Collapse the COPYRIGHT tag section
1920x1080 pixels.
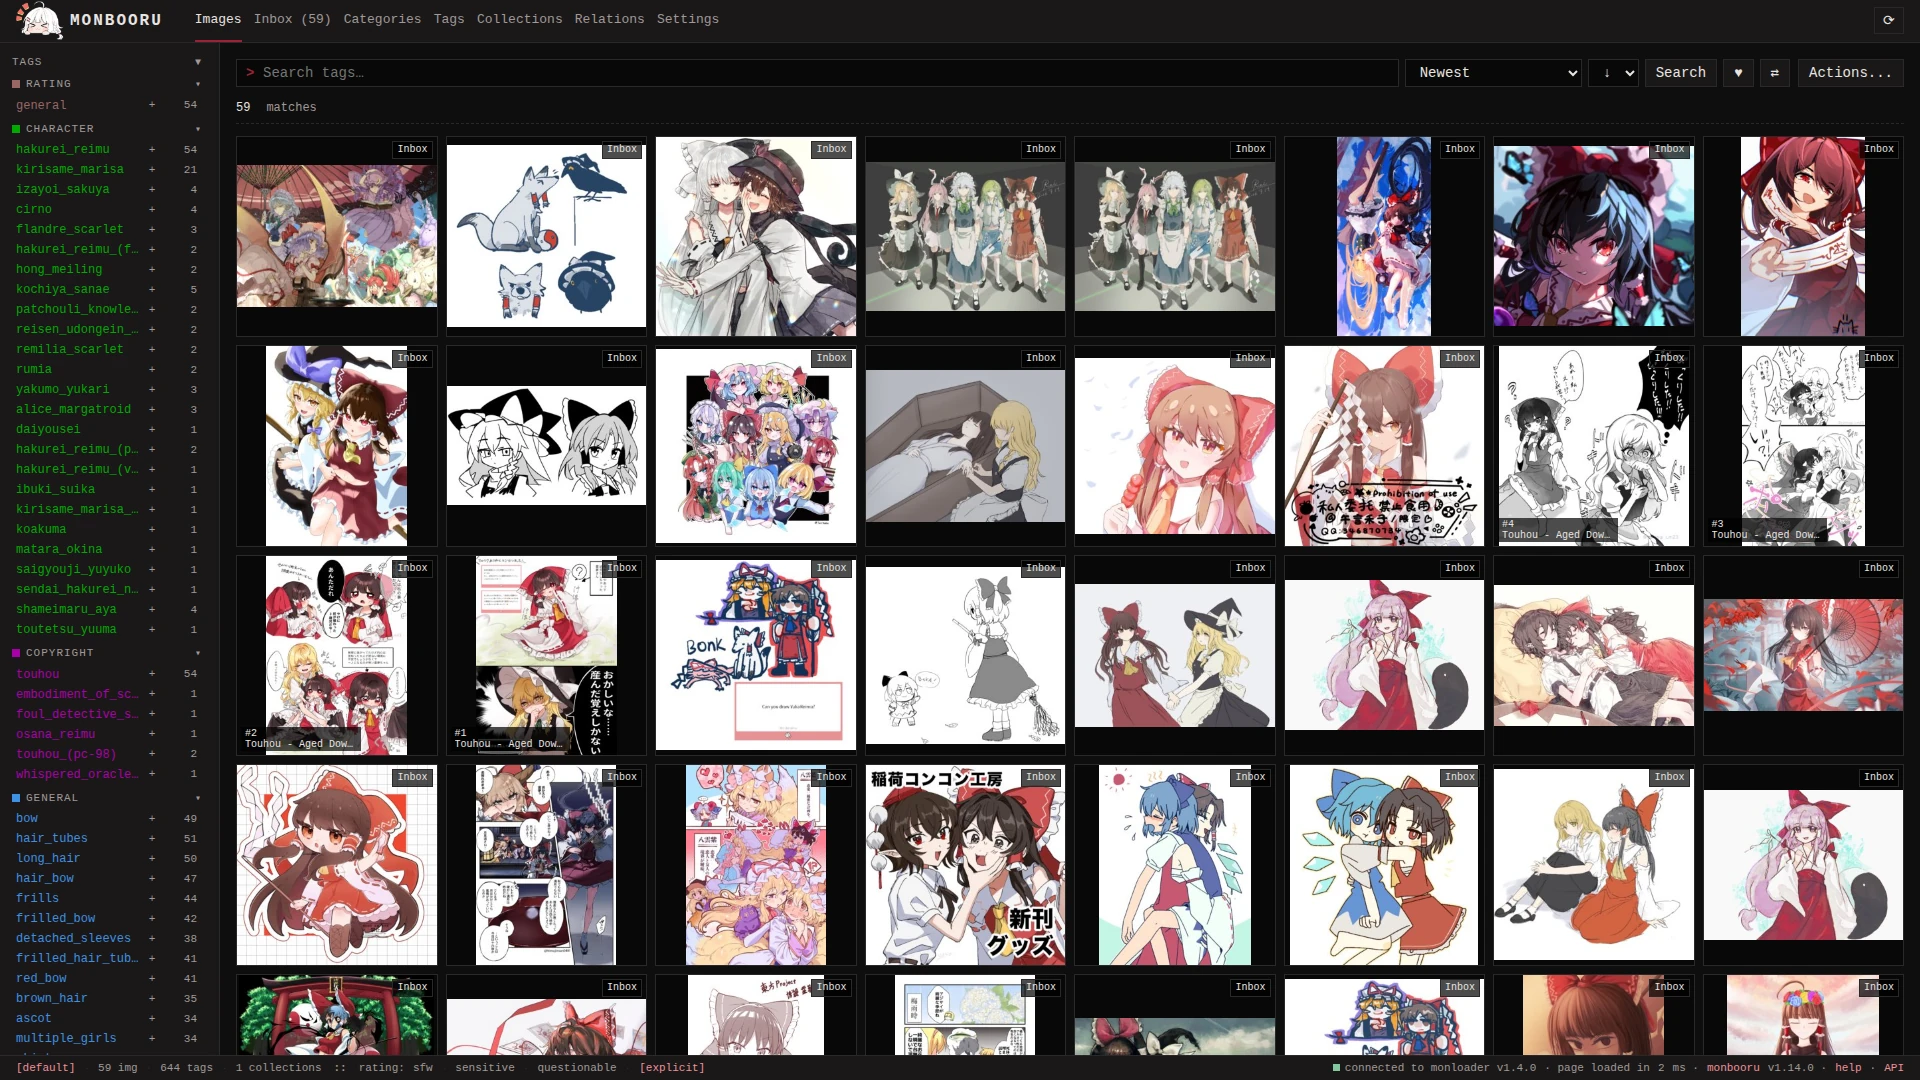pyautogui.click(x=198, y=653)
